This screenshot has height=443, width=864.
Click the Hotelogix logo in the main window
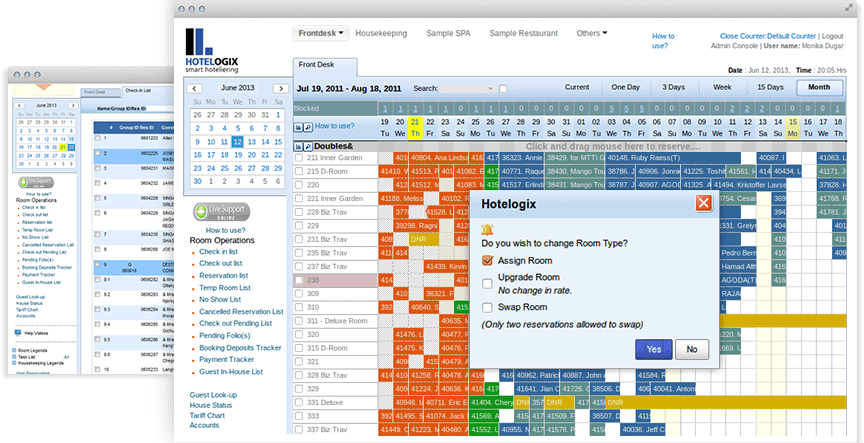212,50
